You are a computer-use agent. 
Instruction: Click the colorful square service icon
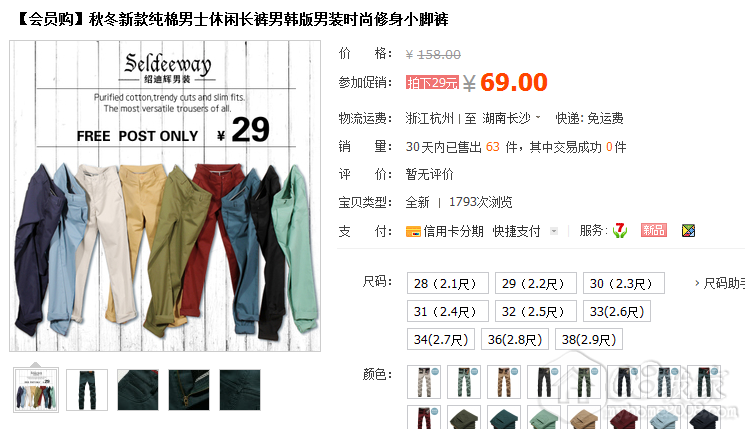pyautogui.click(x=688, y=231)
